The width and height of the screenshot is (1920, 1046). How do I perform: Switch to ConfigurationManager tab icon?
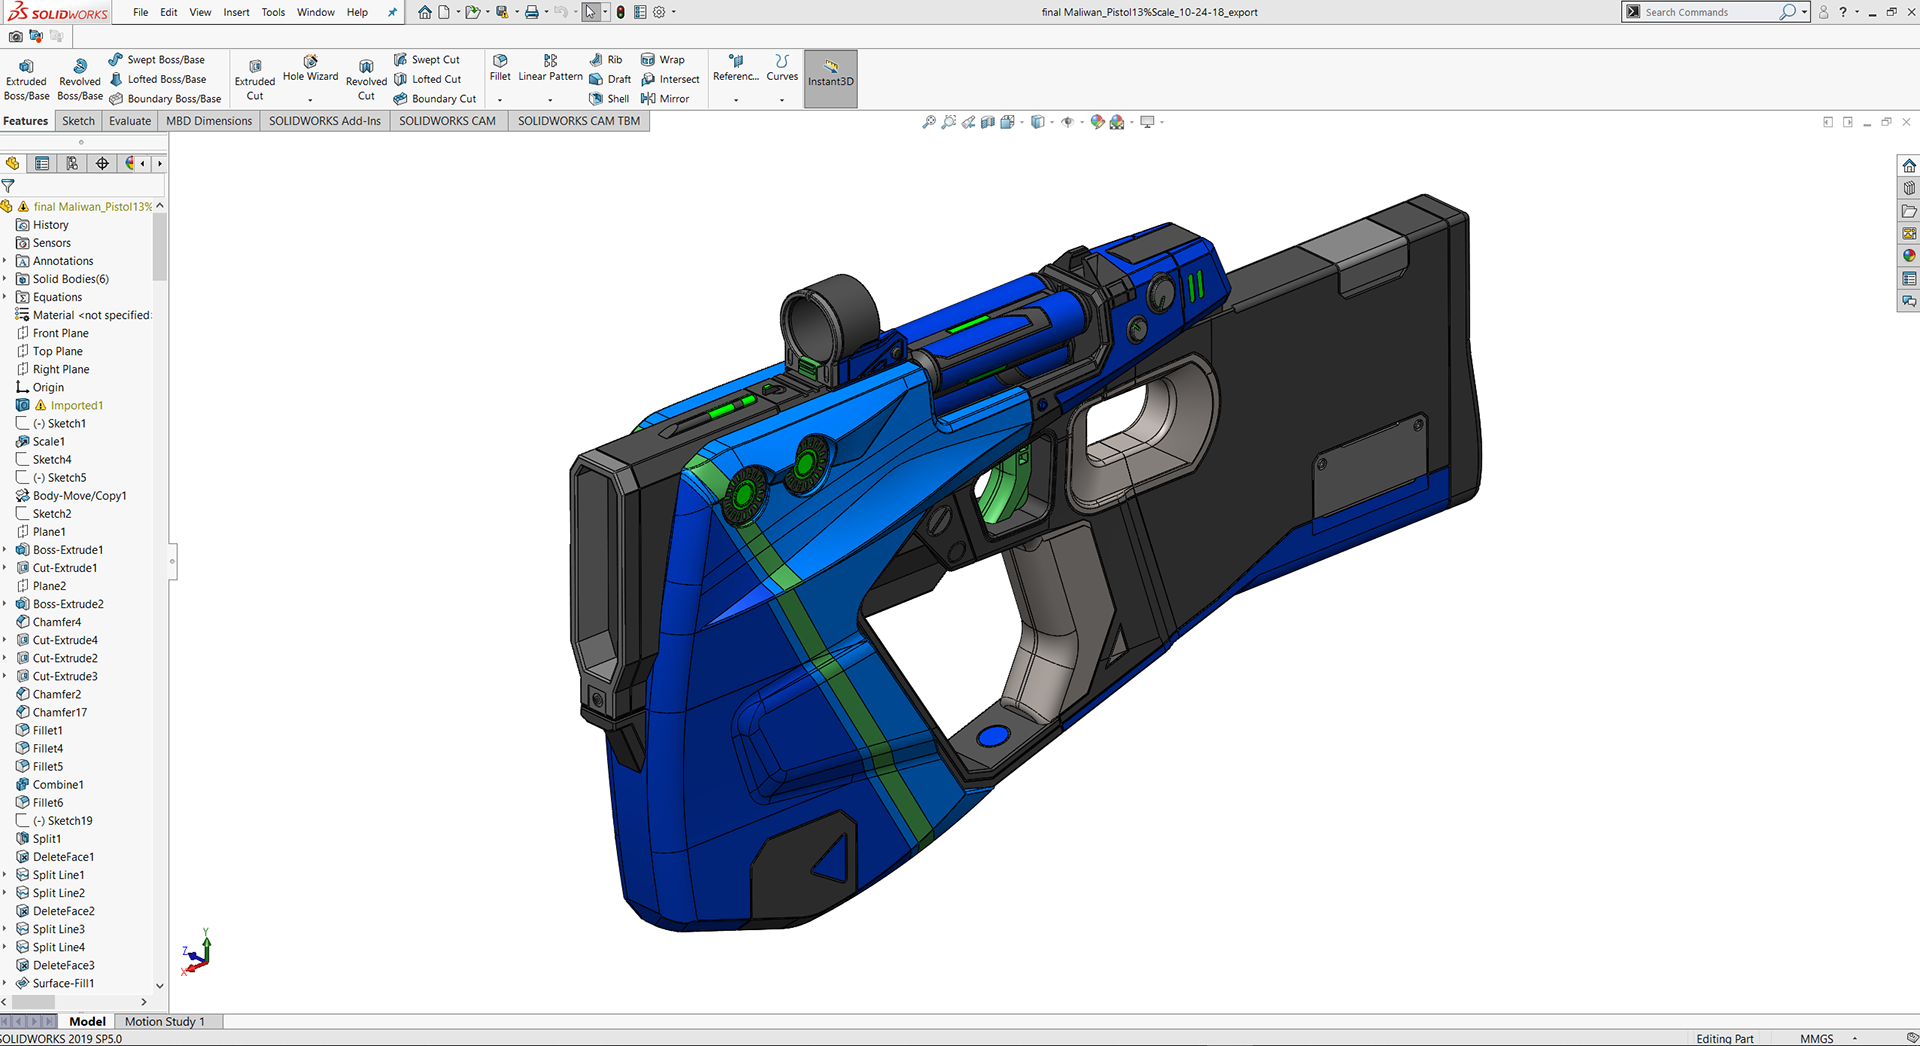[72, 163]
